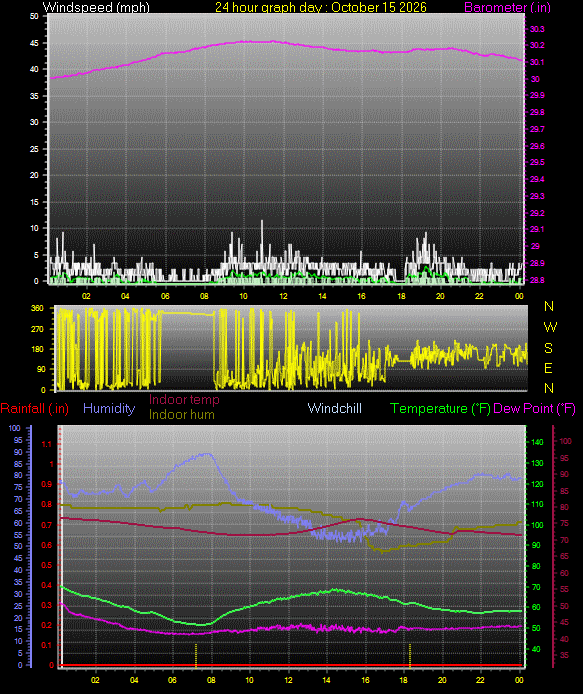This screenshot has height=694, width=583.
Task: Click the S compass letter beside the wind direction chart
Action: coord(548,348)
